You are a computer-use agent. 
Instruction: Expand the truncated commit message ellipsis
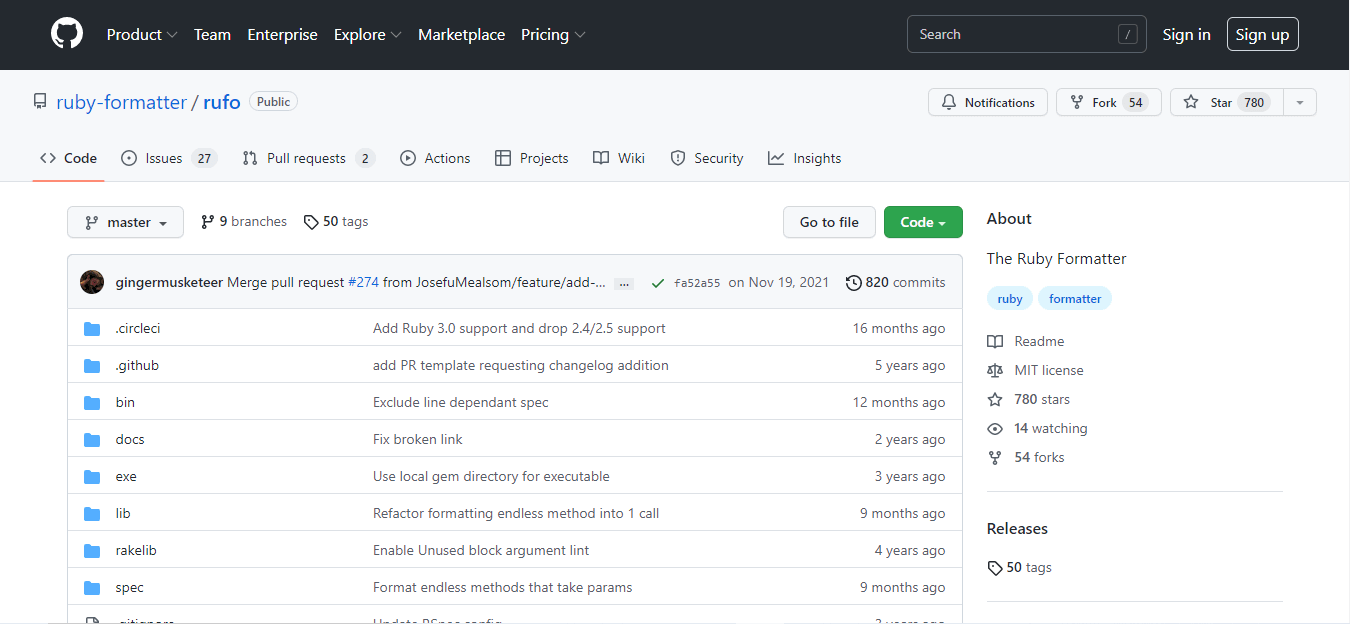pyautogui.click(x=624, y=284)
